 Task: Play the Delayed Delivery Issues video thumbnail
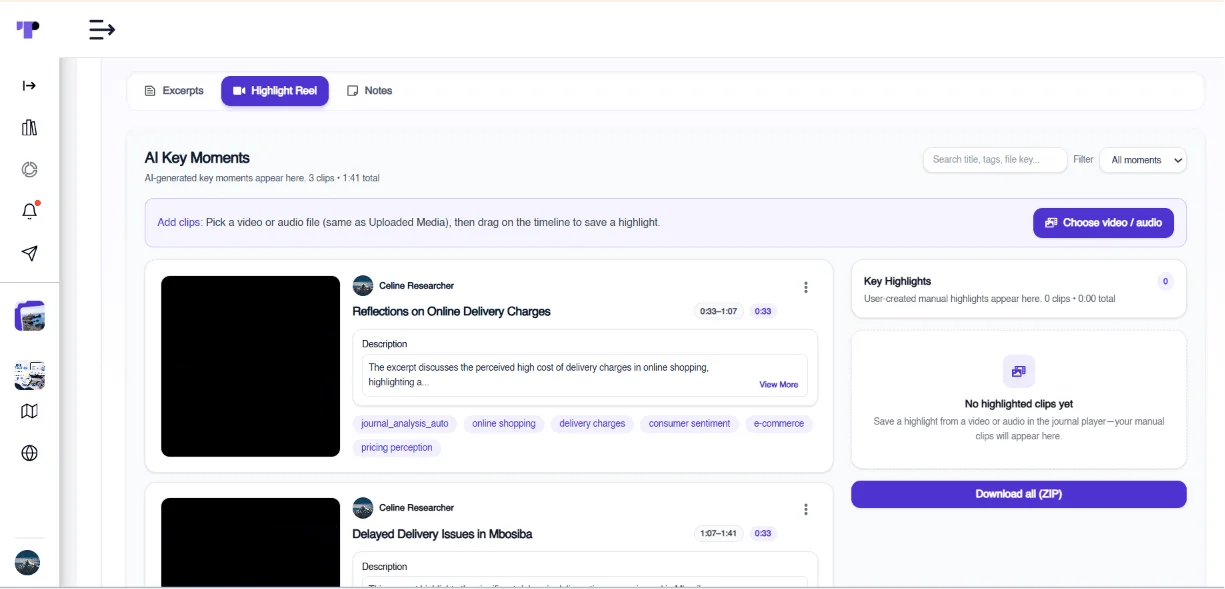tap(250, 542)
